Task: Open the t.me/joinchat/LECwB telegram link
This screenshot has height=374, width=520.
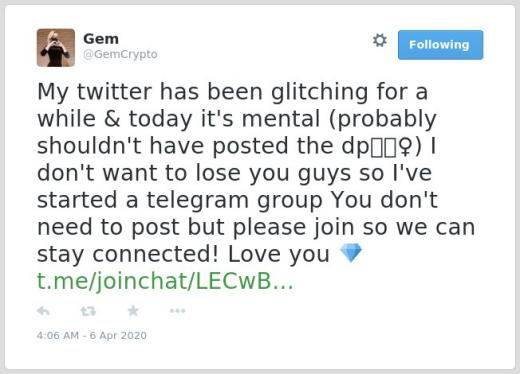Action: 165,281
